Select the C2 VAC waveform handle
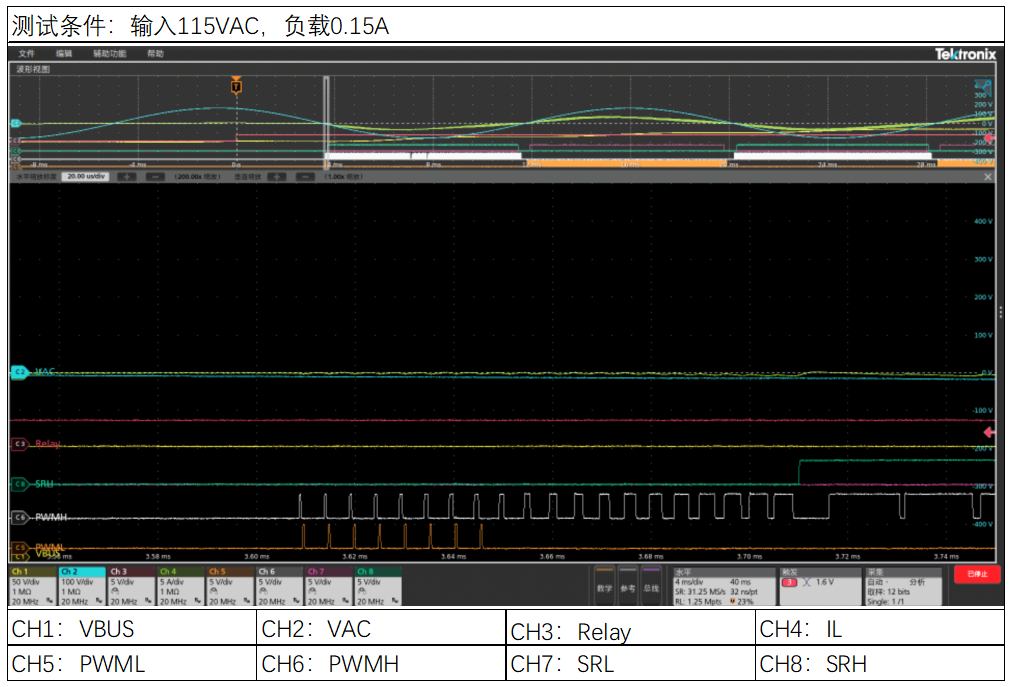1012x687 pixels. pos(19,373)
